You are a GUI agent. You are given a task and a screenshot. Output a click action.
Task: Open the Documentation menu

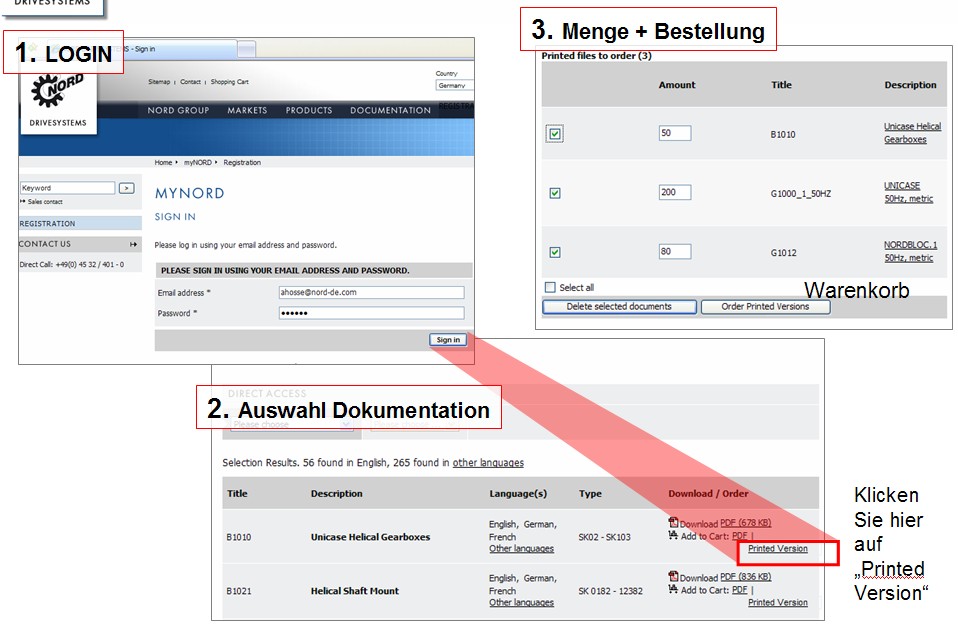click(x=390, y=111)
